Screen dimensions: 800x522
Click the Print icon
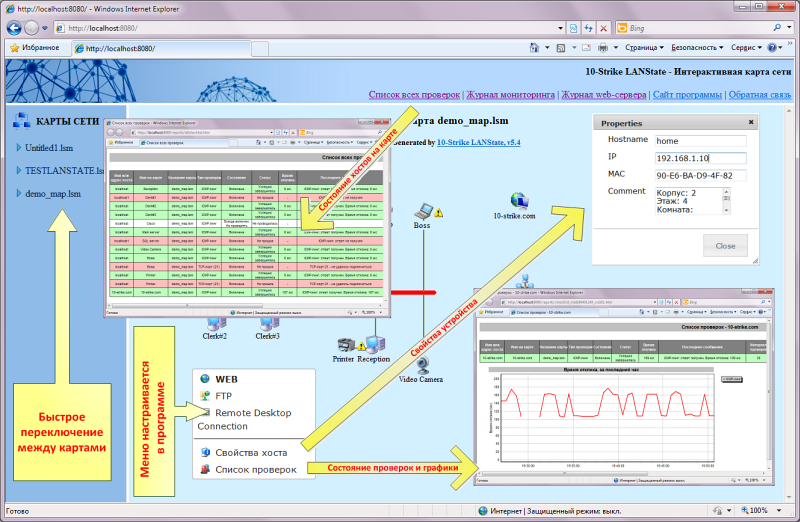(x=603, y=47)
